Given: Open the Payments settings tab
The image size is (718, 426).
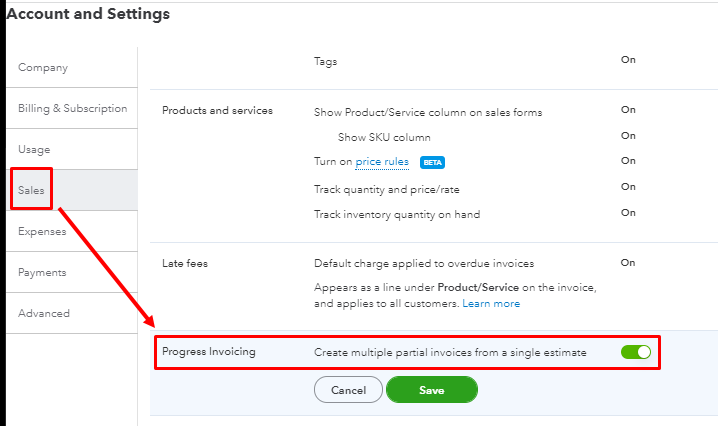Looking at the screenshot, I should 42,272.
